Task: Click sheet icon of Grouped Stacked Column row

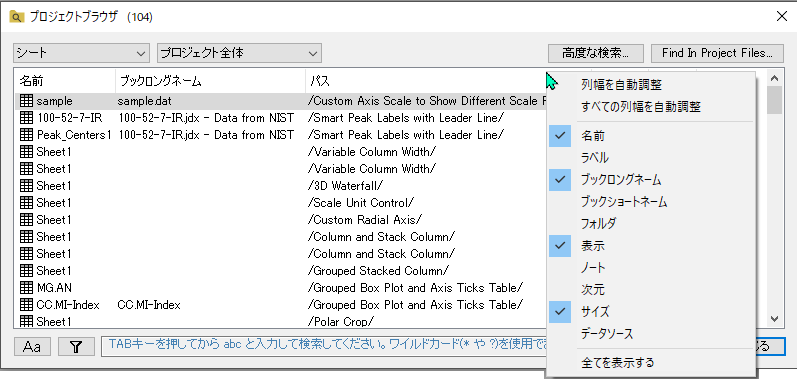Action: (x=26, y=271)
